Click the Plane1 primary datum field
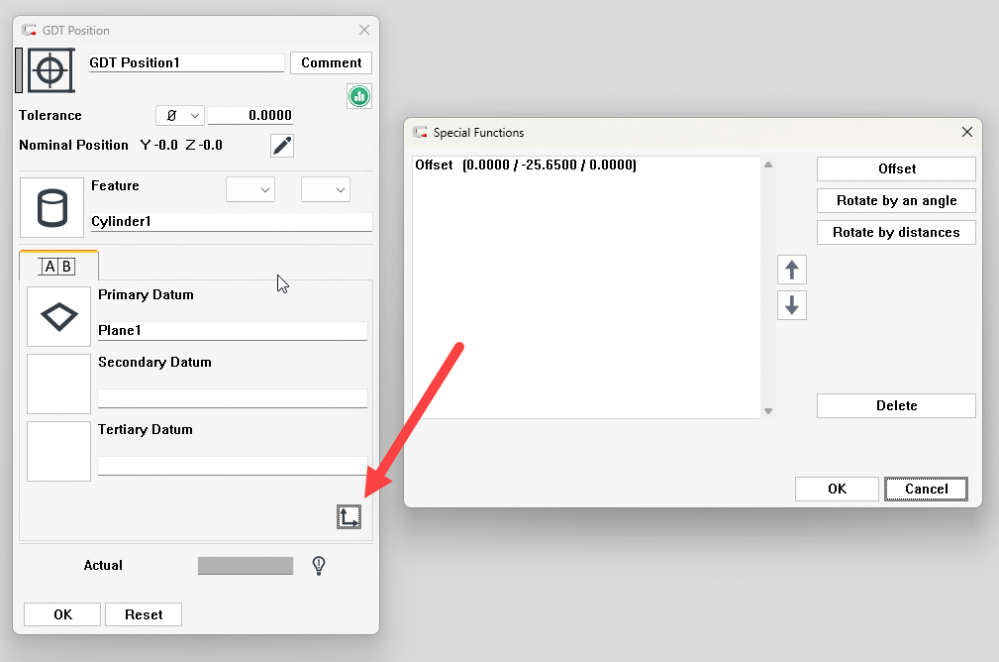Viewport: 999px width, 662px height. (x=233, y=331)
